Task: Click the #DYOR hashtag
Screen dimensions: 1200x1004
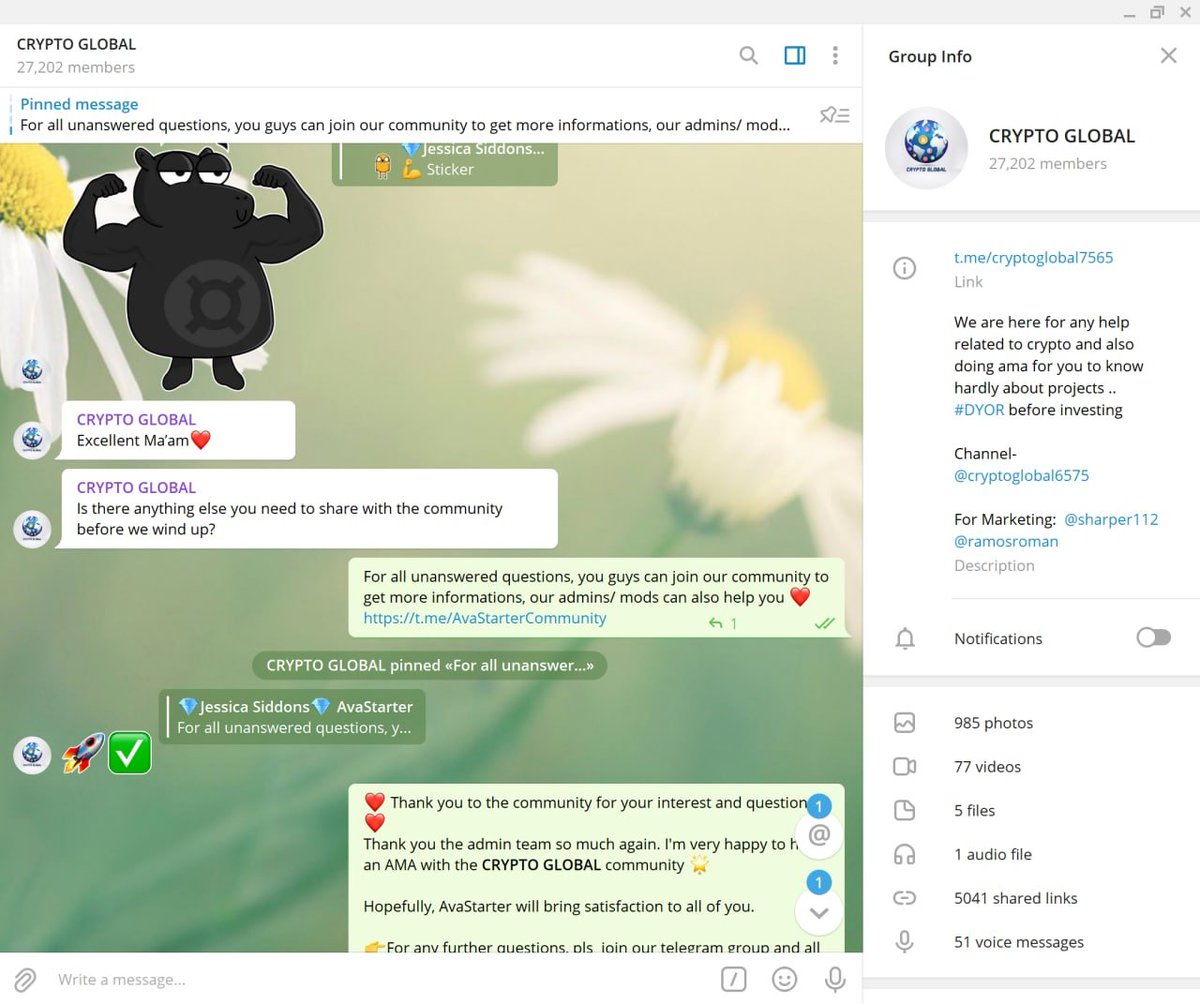Action: coord(979,410)
